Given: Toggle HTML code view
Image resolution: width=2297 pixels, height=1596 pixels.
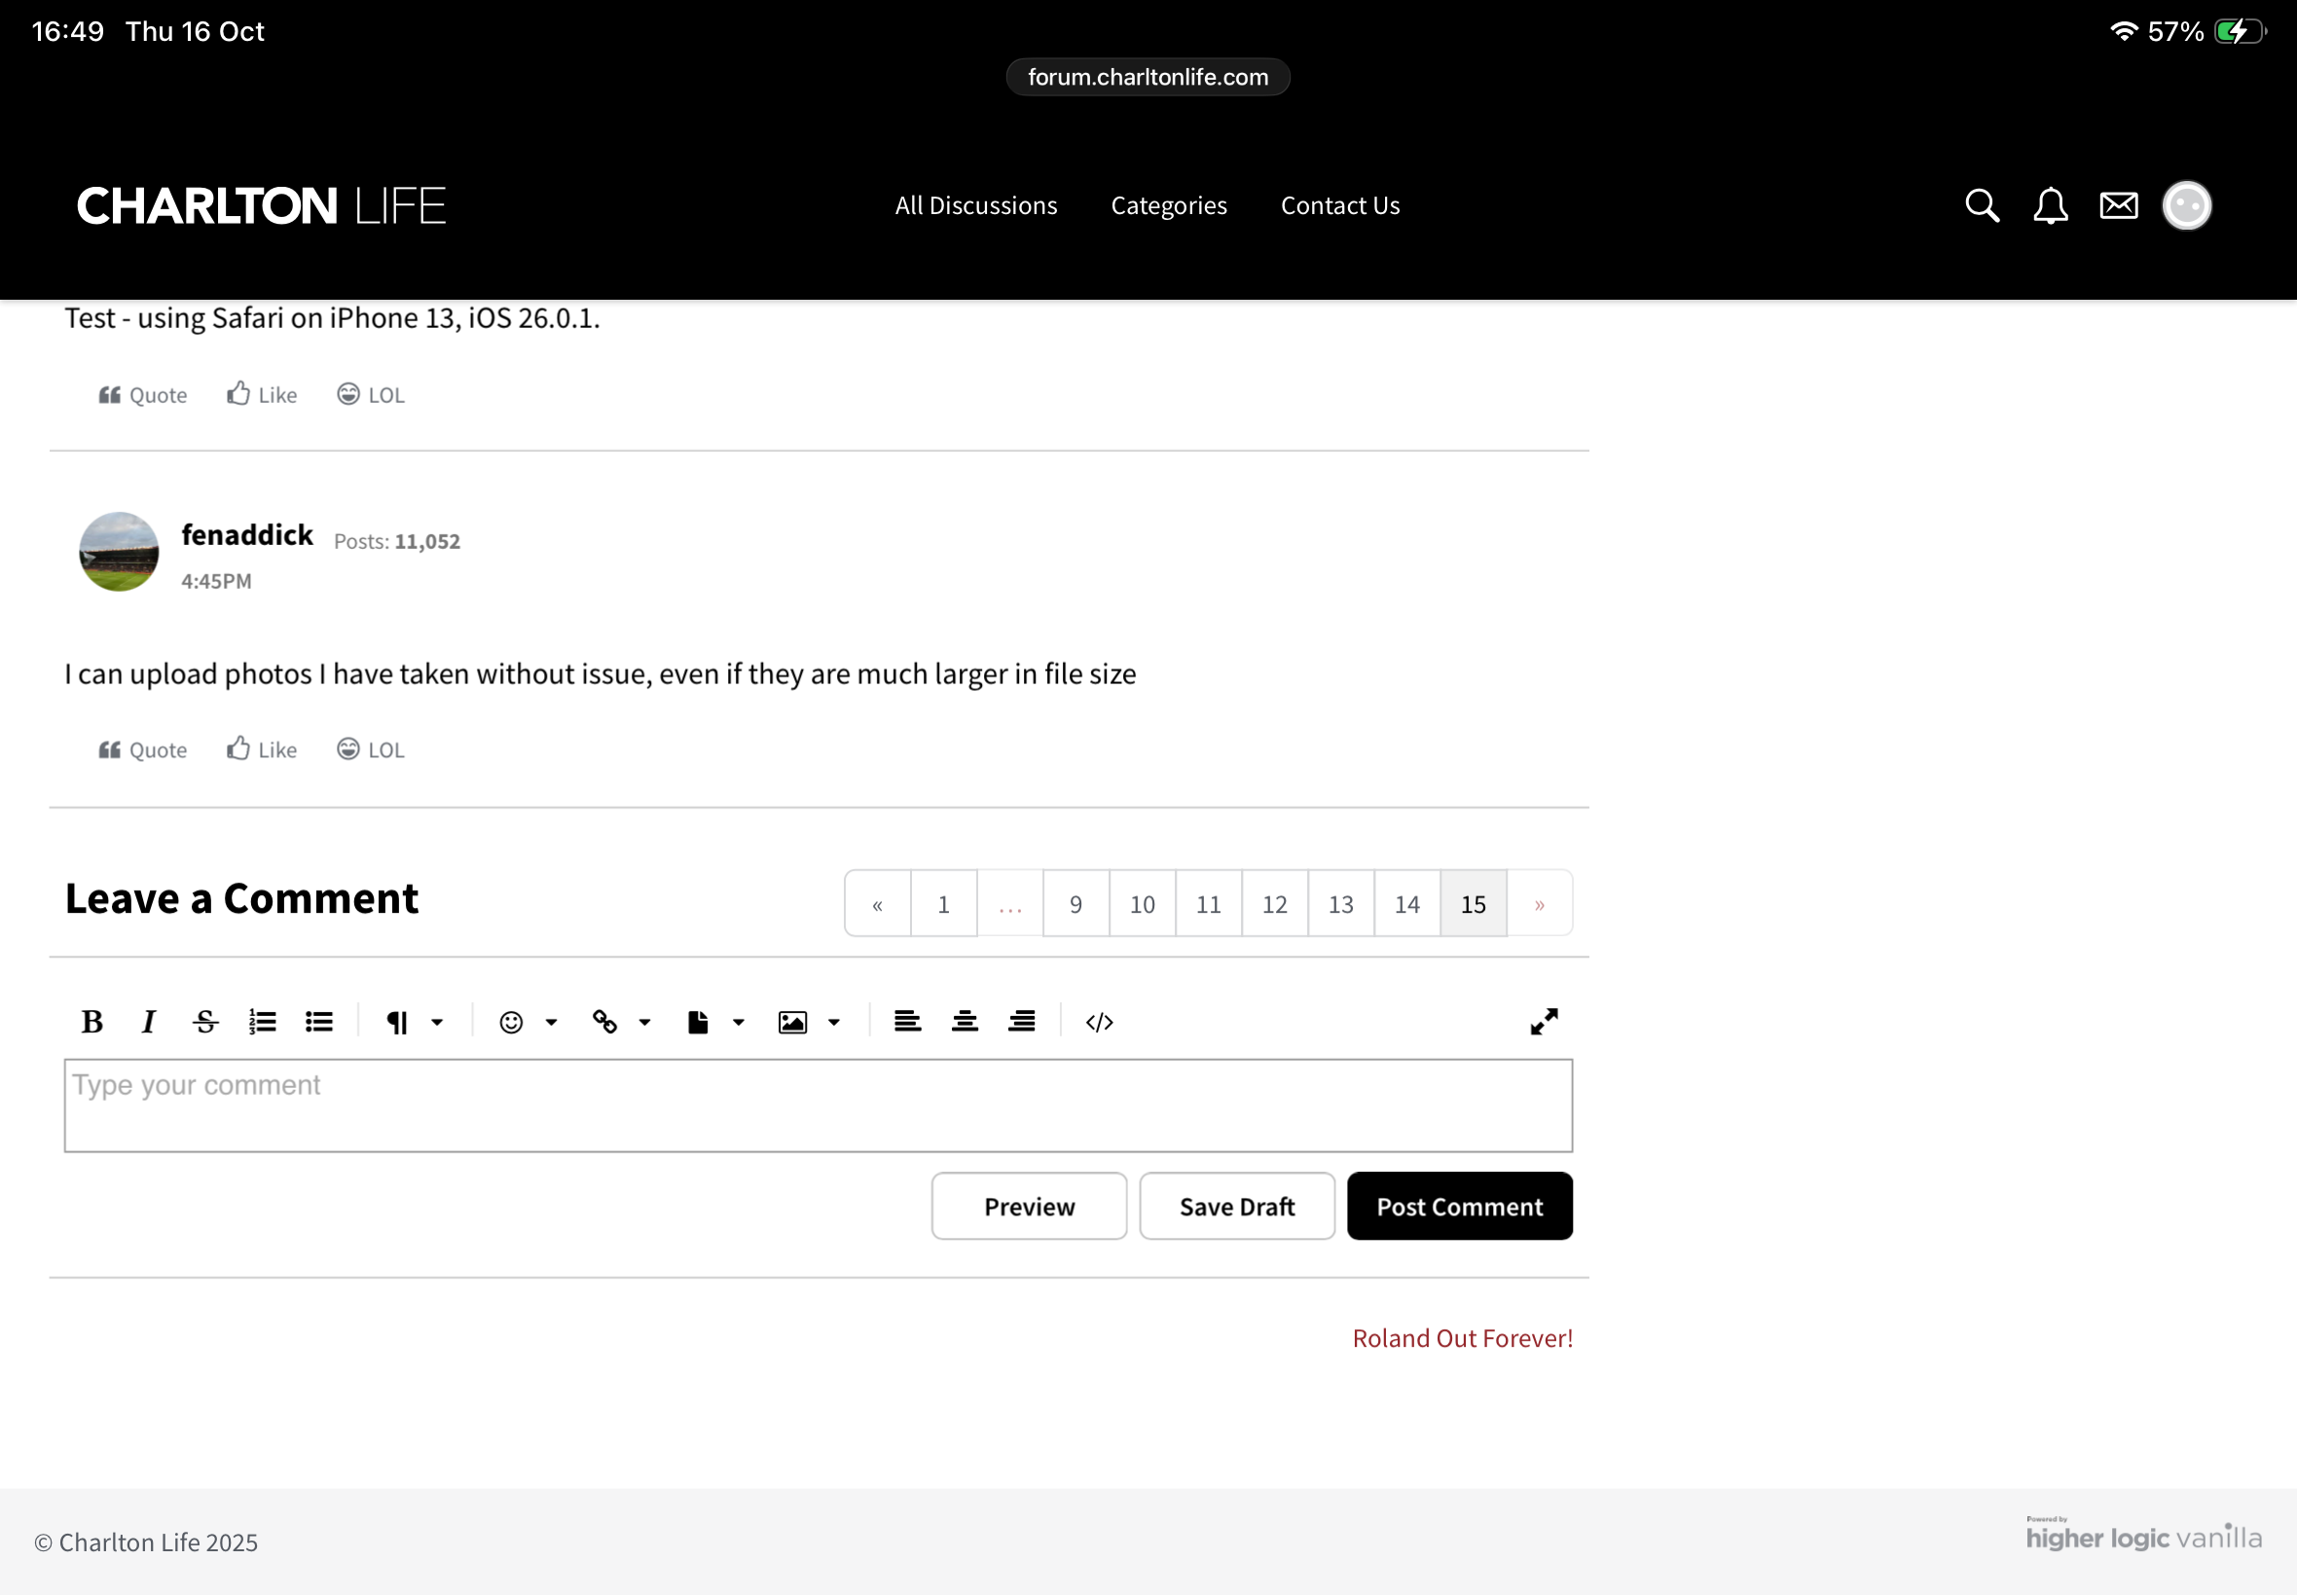Looking at the screenshot, I should [x=1099, y=1021].
